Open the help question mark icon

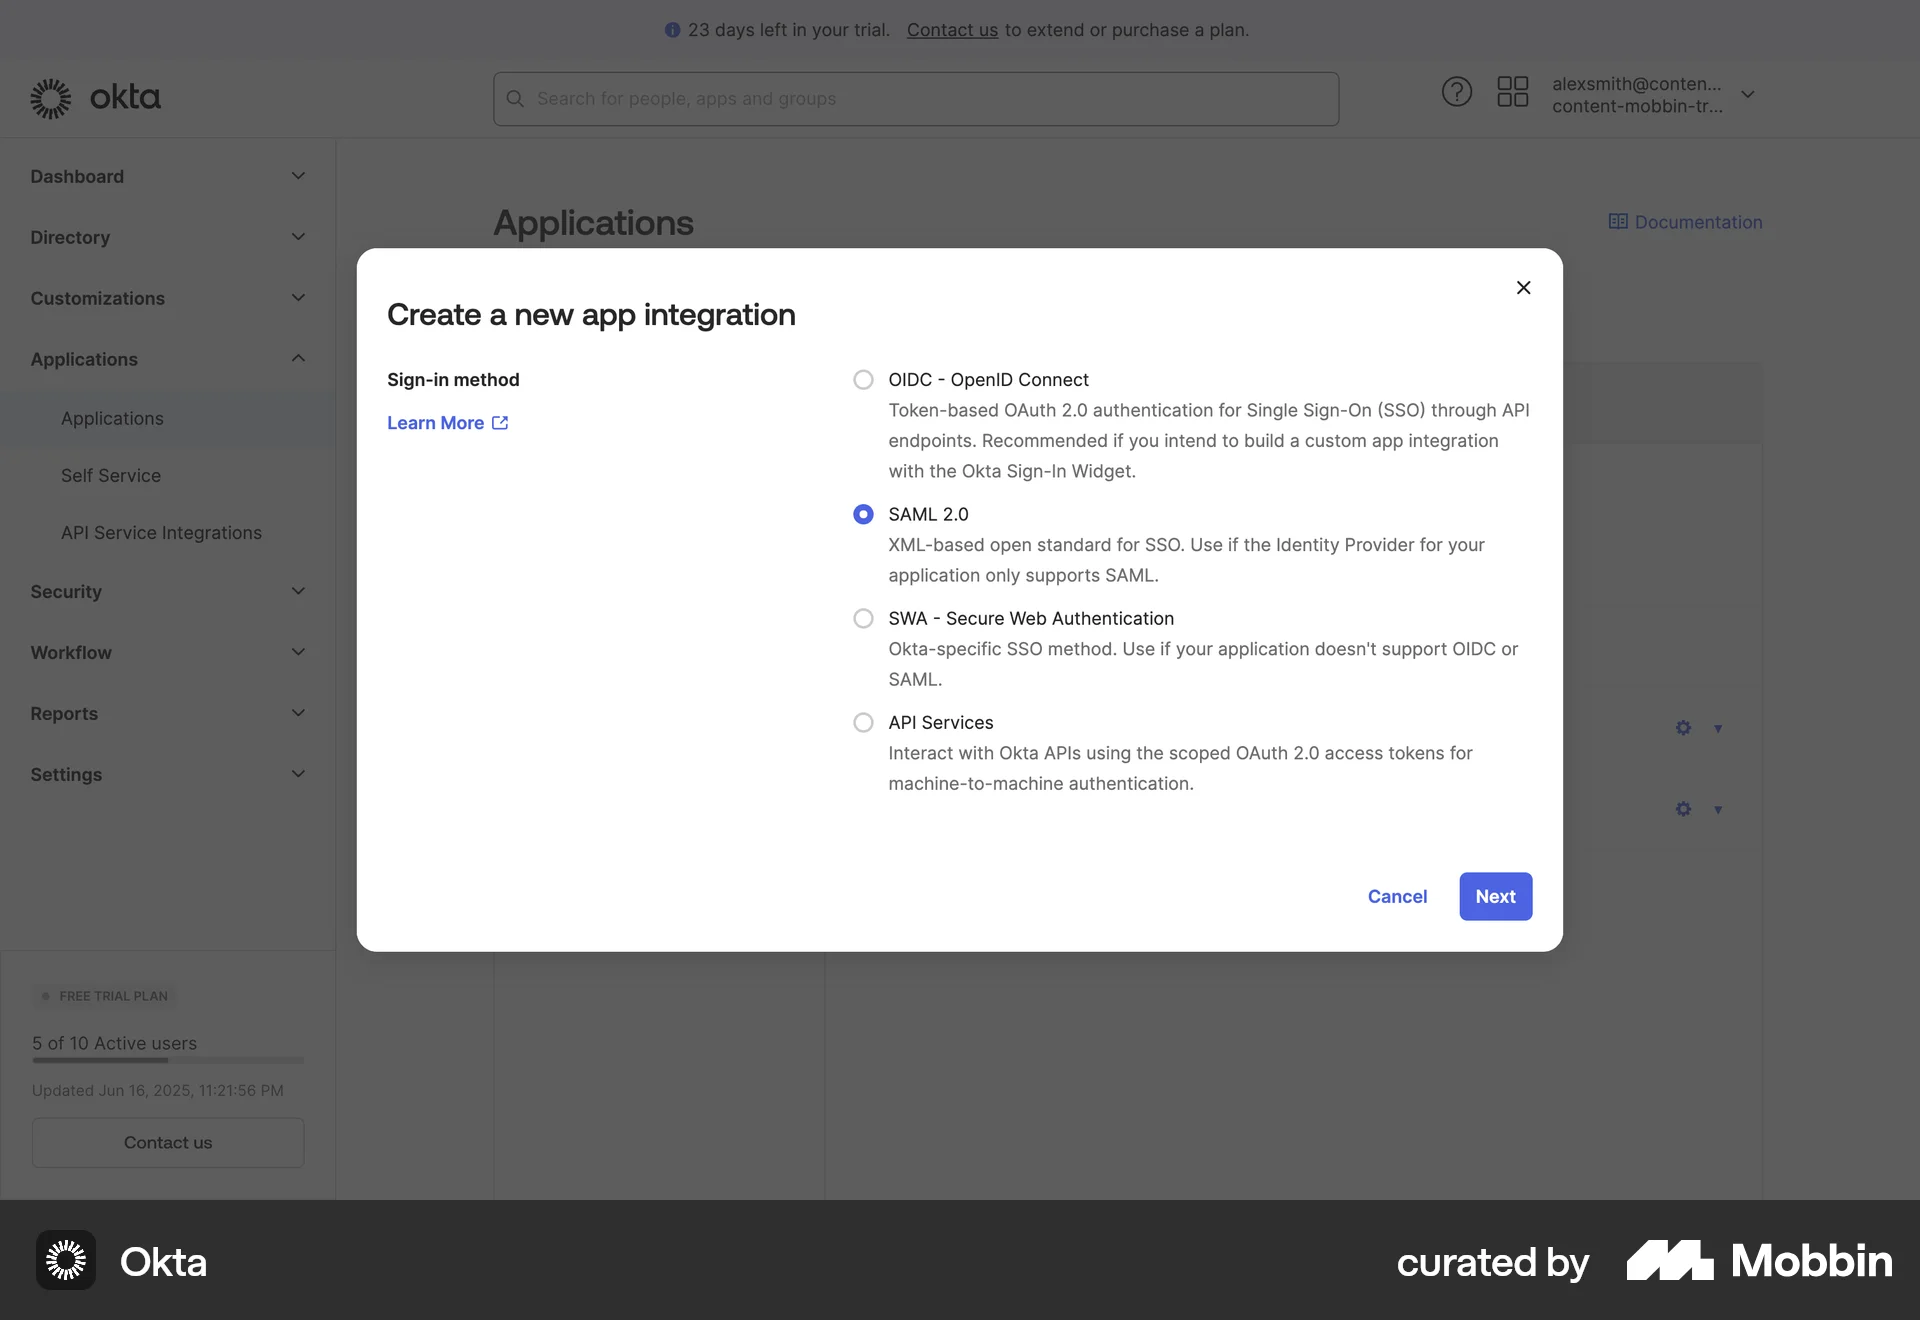pos(1457,91)
